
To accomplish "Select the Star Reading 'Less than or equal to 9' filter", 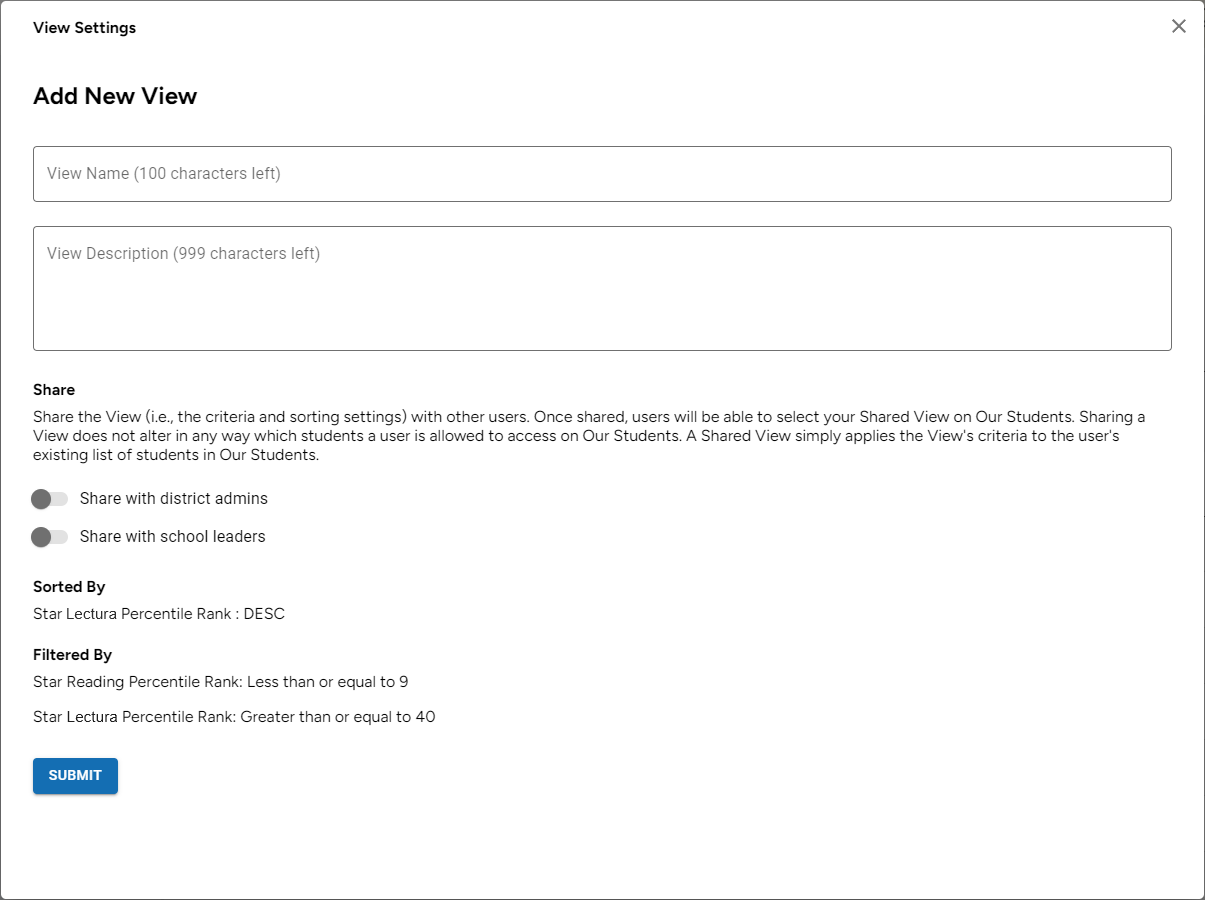I will [221, 682].
